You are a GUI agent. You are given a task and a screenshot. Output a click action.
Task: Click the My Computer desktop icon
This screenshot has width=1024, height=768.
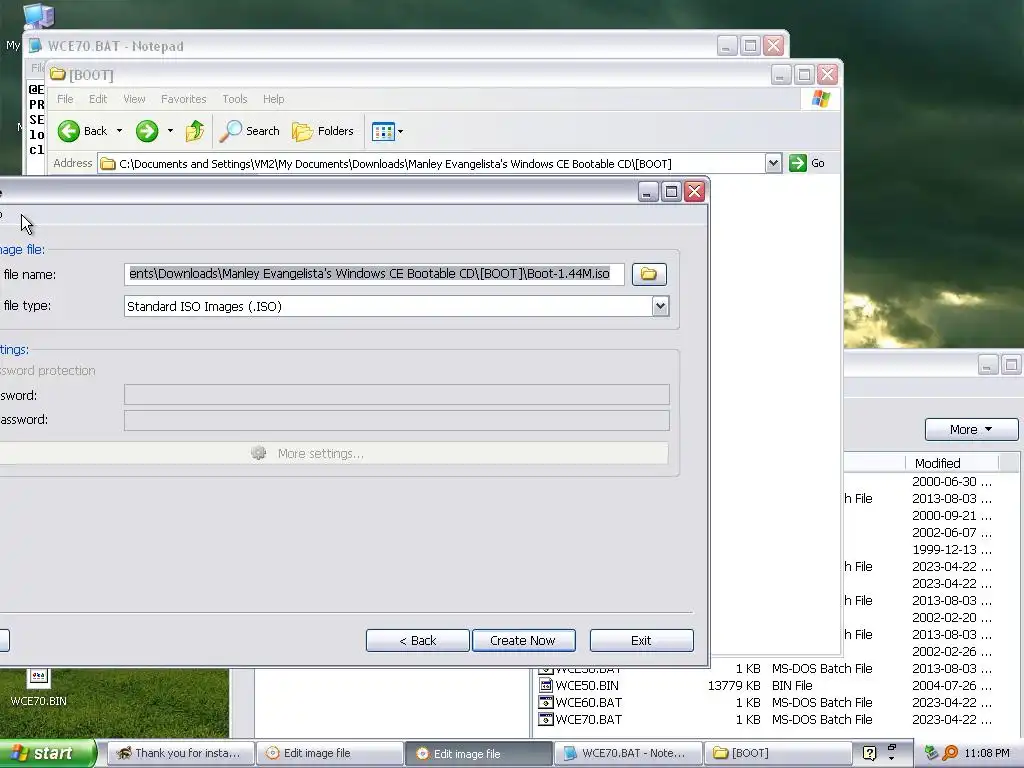pyautogui.click(x=39, y=16)
